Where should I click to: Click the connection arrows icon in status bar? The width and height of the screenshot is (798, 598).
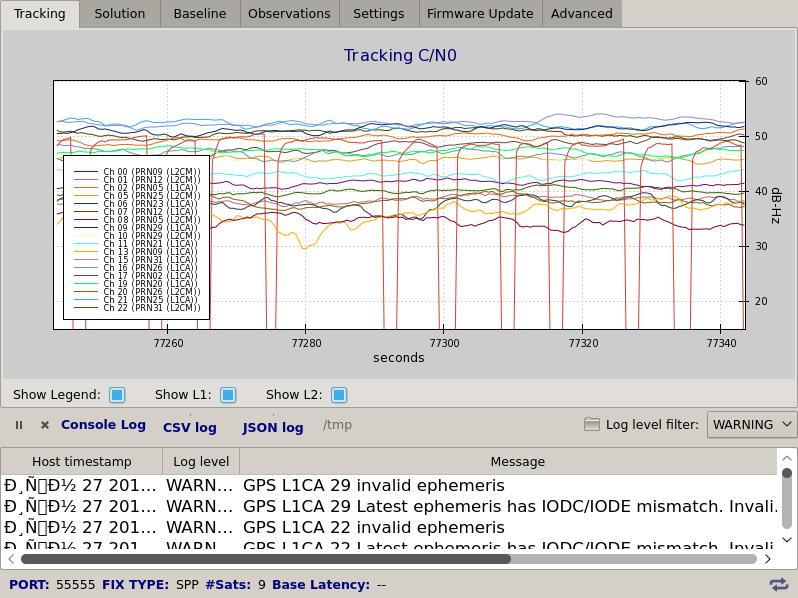(778, 584)
